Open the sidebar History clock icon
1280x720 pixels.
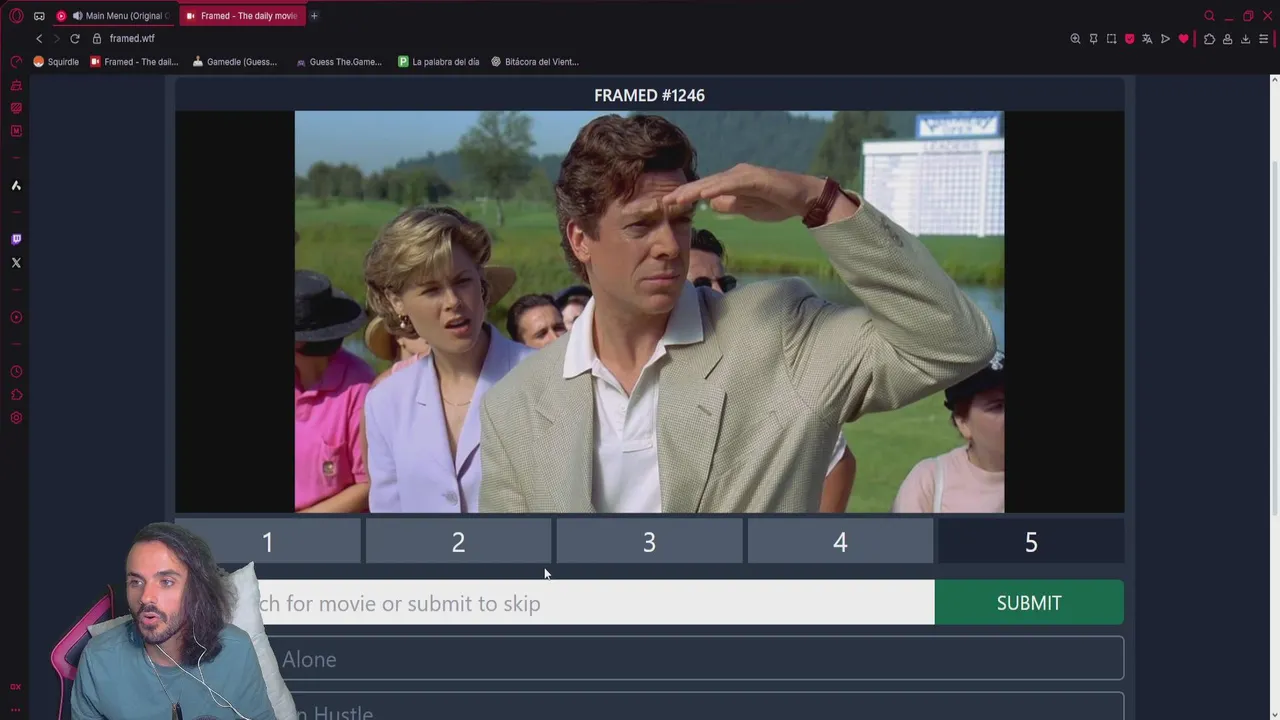[16, 371]
